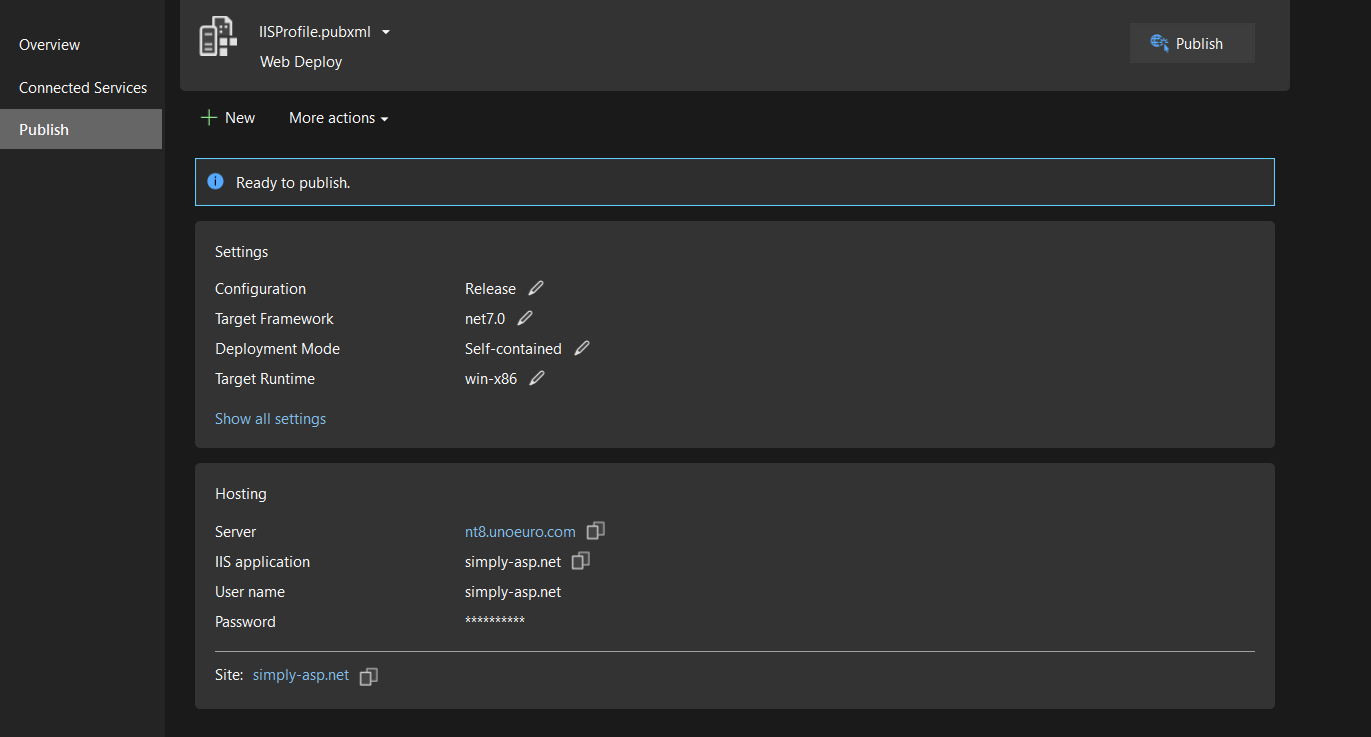Click the info icon in status banner
The image size is (1371, 737).
pos(215,182)
